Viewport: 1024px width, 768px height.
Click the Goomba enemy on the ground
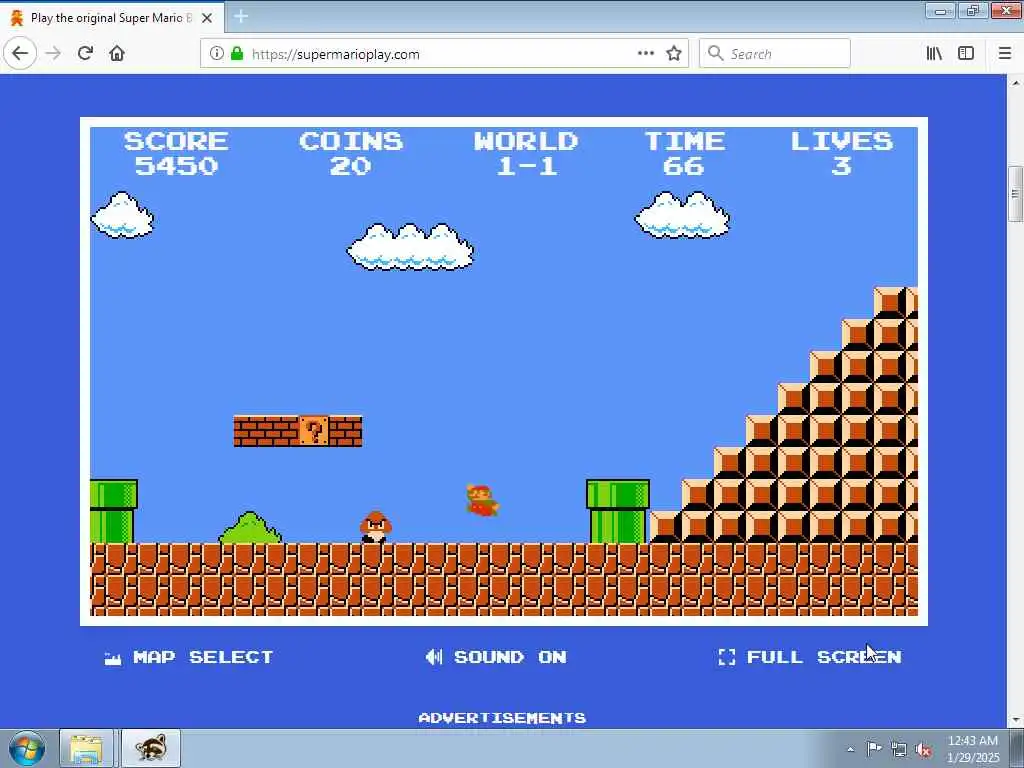click(x=376, y=527)
